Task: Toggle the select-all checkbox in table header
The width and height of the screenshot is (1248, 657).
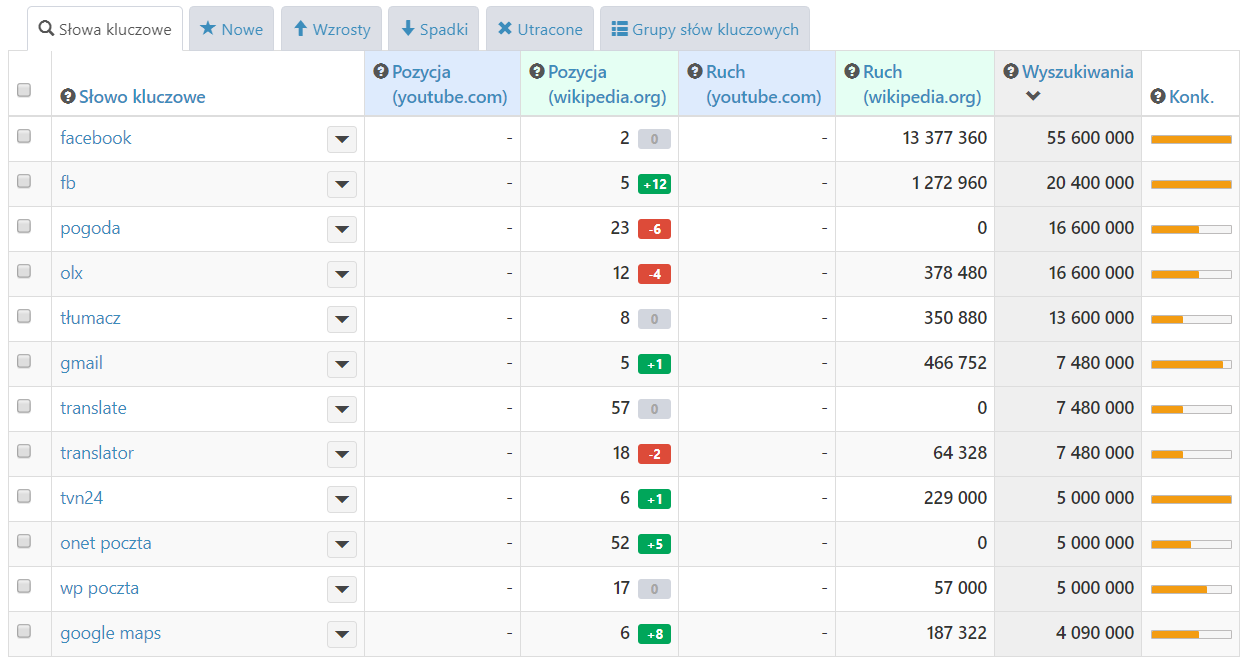Action: point(24,90)
